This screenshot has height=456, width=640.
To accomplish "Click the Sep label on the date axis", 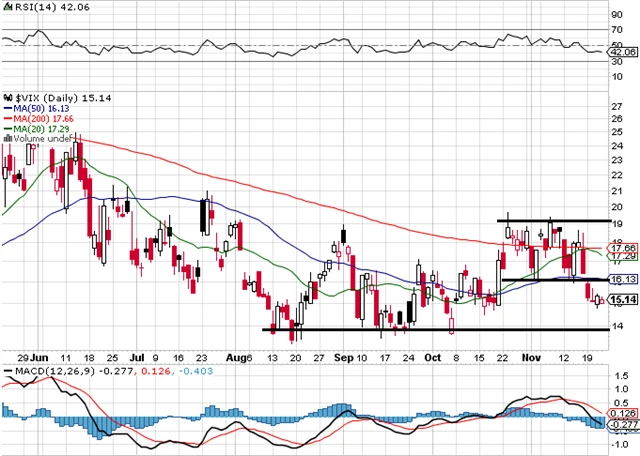I will pos(344,355).
